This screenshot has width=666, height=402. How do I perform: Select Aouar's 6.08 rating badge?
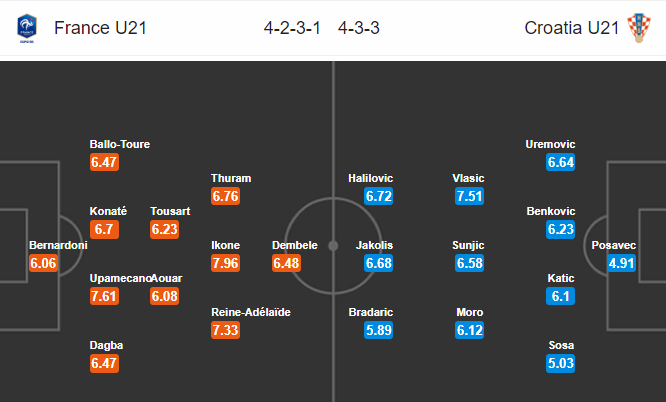[x=164, y=296]
